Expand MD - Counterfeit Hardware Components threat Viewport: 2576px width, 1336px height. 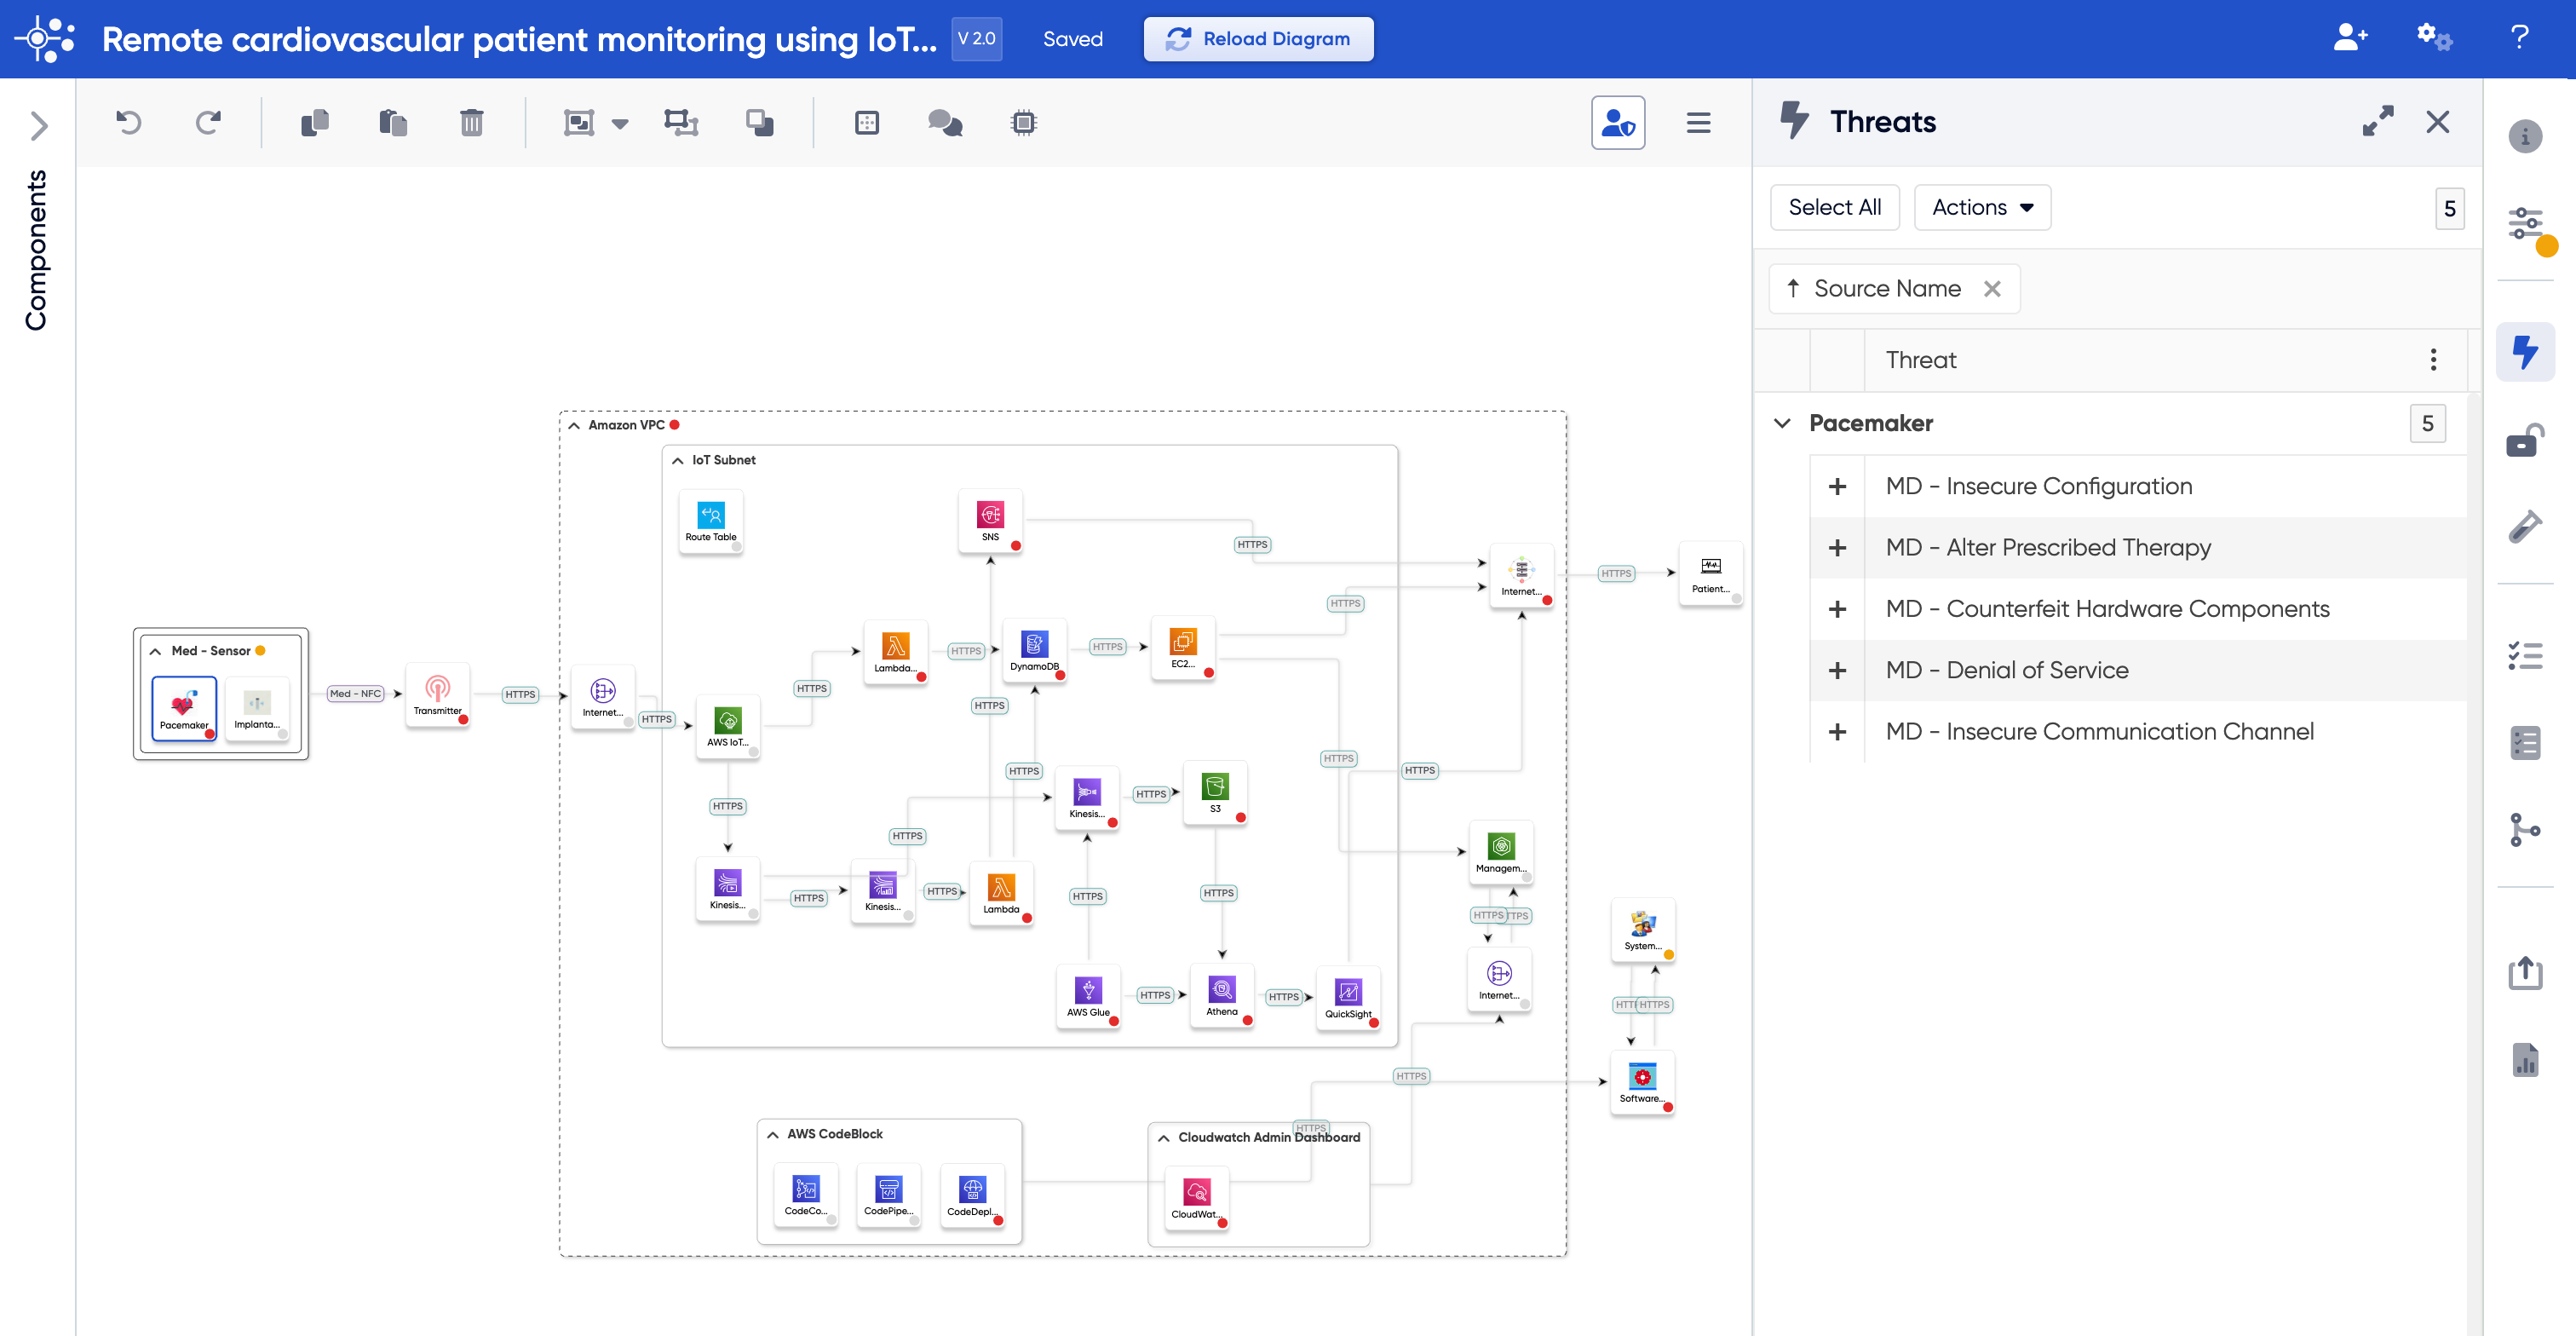pyautogui.click(x=1837, y=609)
